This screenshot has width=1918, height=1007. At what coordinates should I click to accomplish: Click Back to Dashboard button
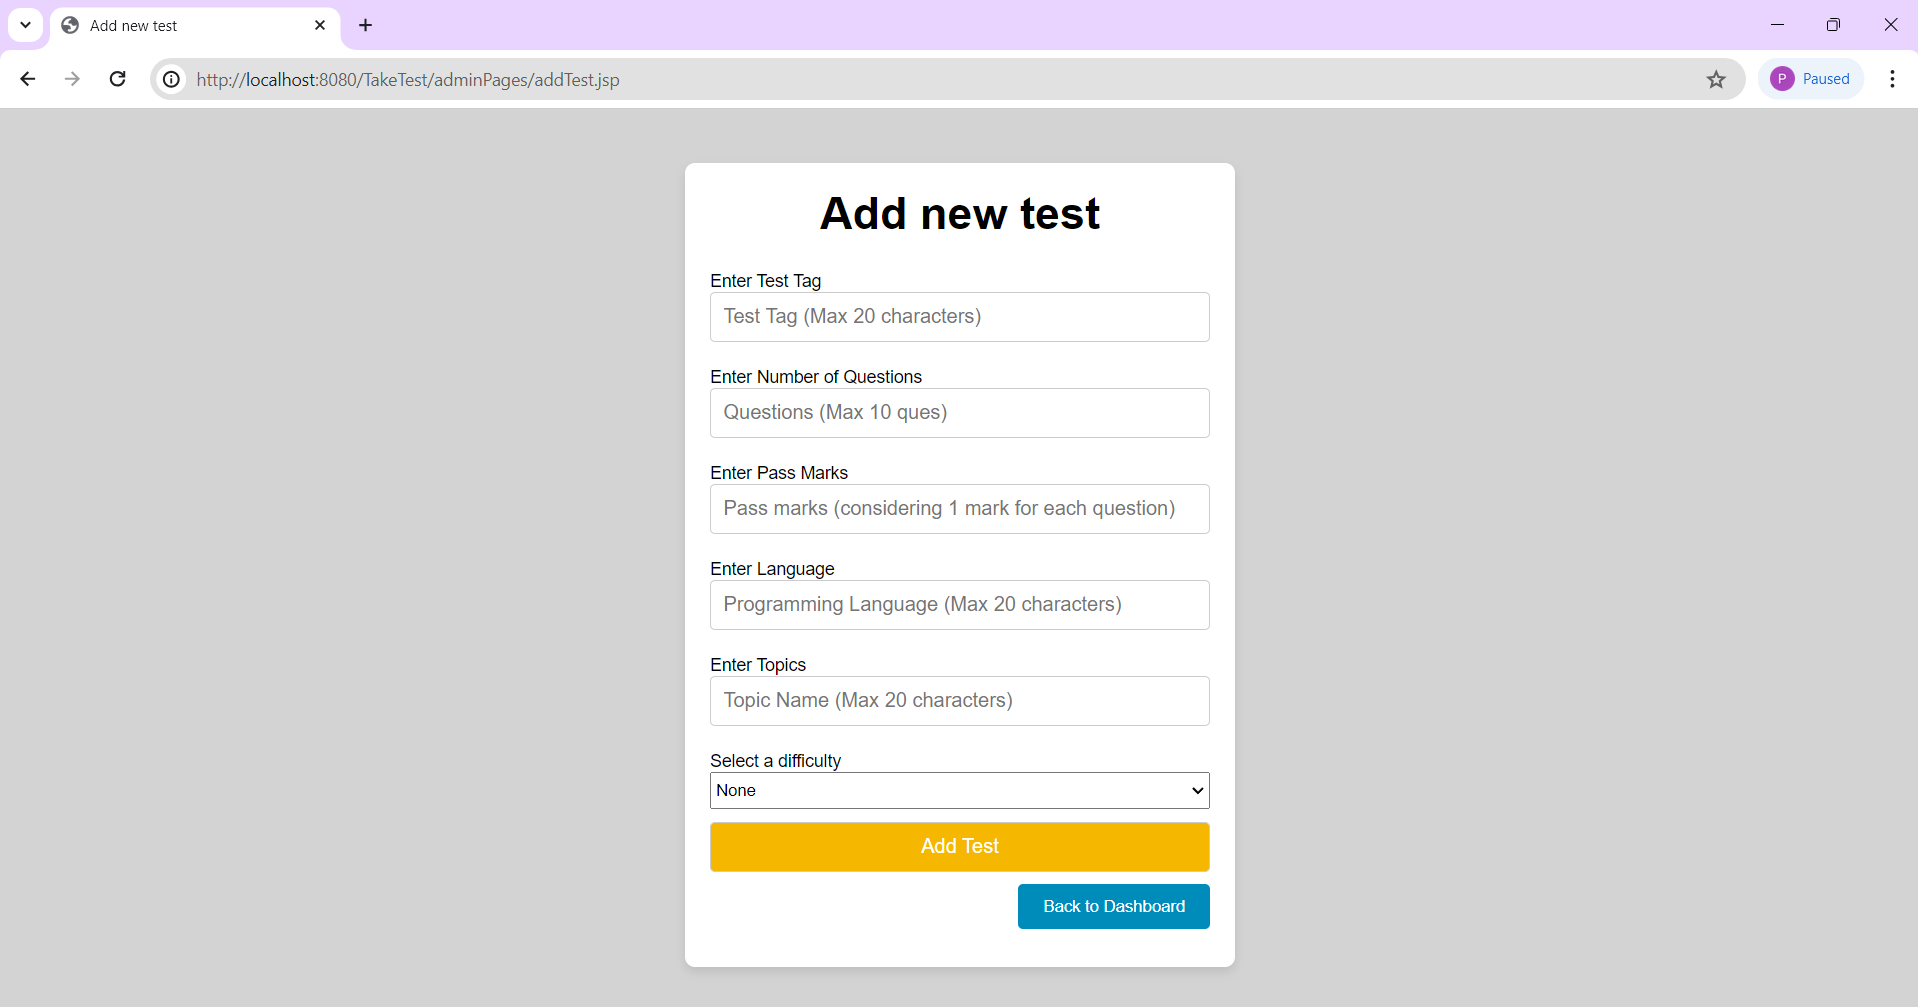pyautogui.click(x=1114, y=906)
